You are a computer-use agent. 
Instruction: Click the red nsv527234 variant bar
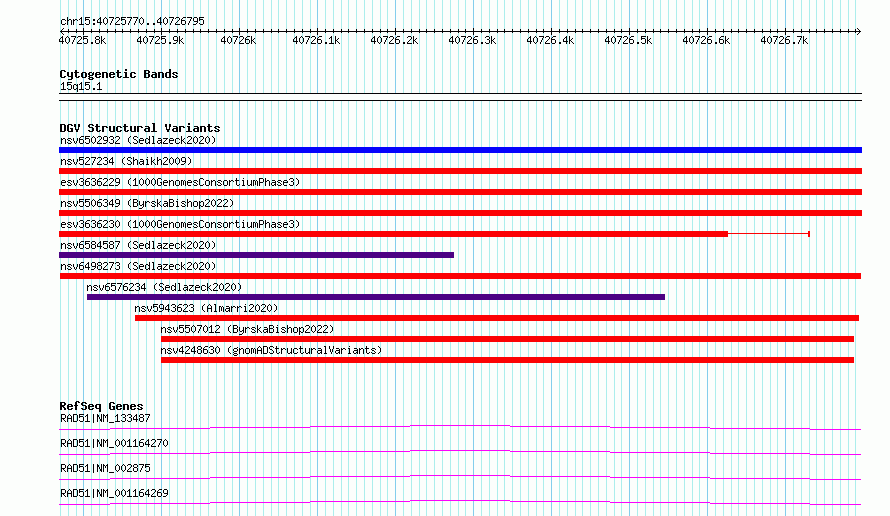tap(460, 171)
